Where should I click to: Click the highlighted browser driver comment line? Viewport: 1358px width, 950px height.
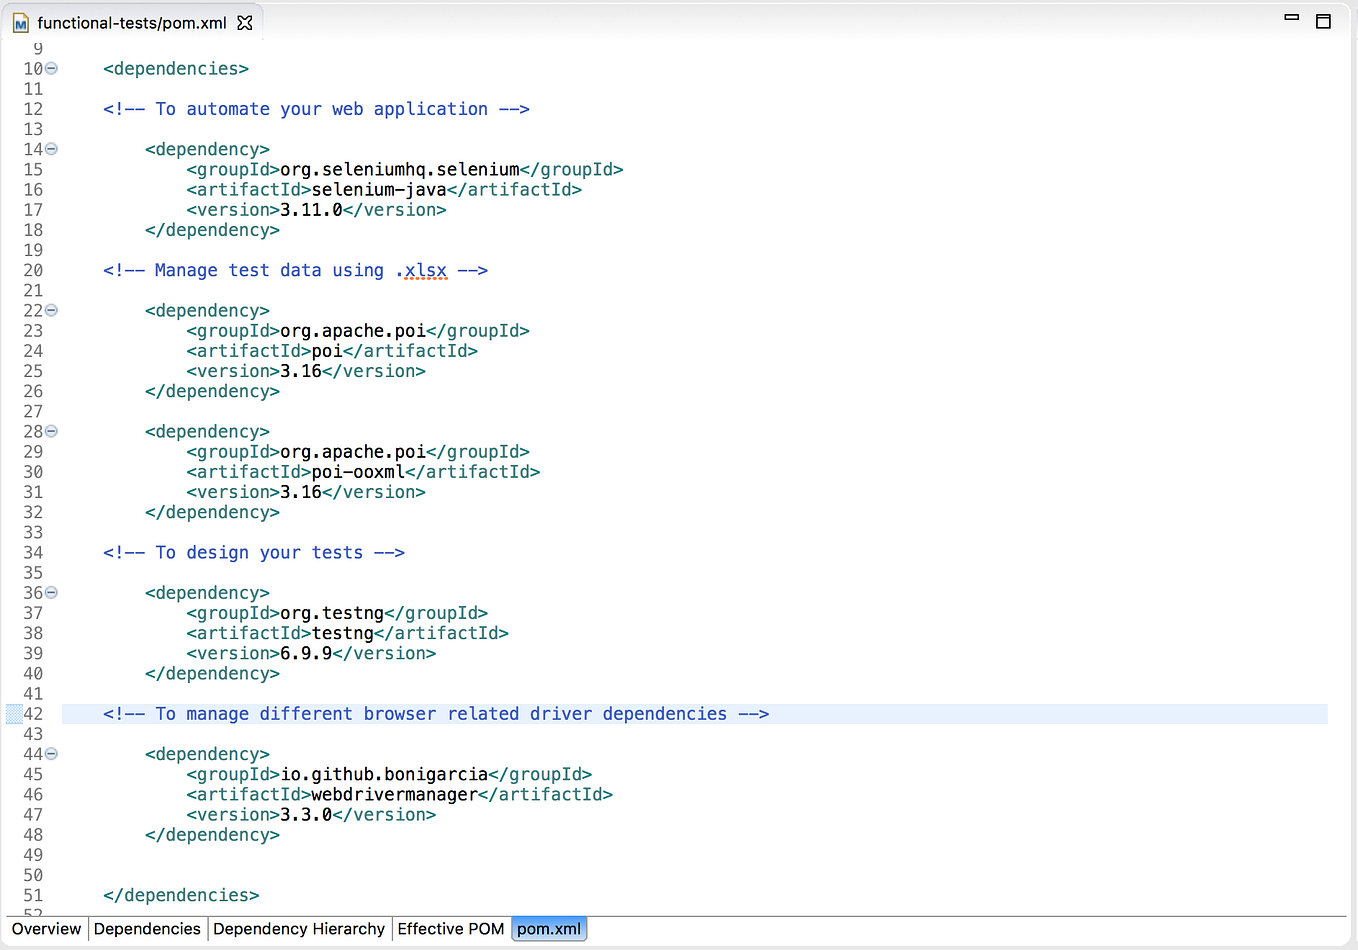[435, 713]
